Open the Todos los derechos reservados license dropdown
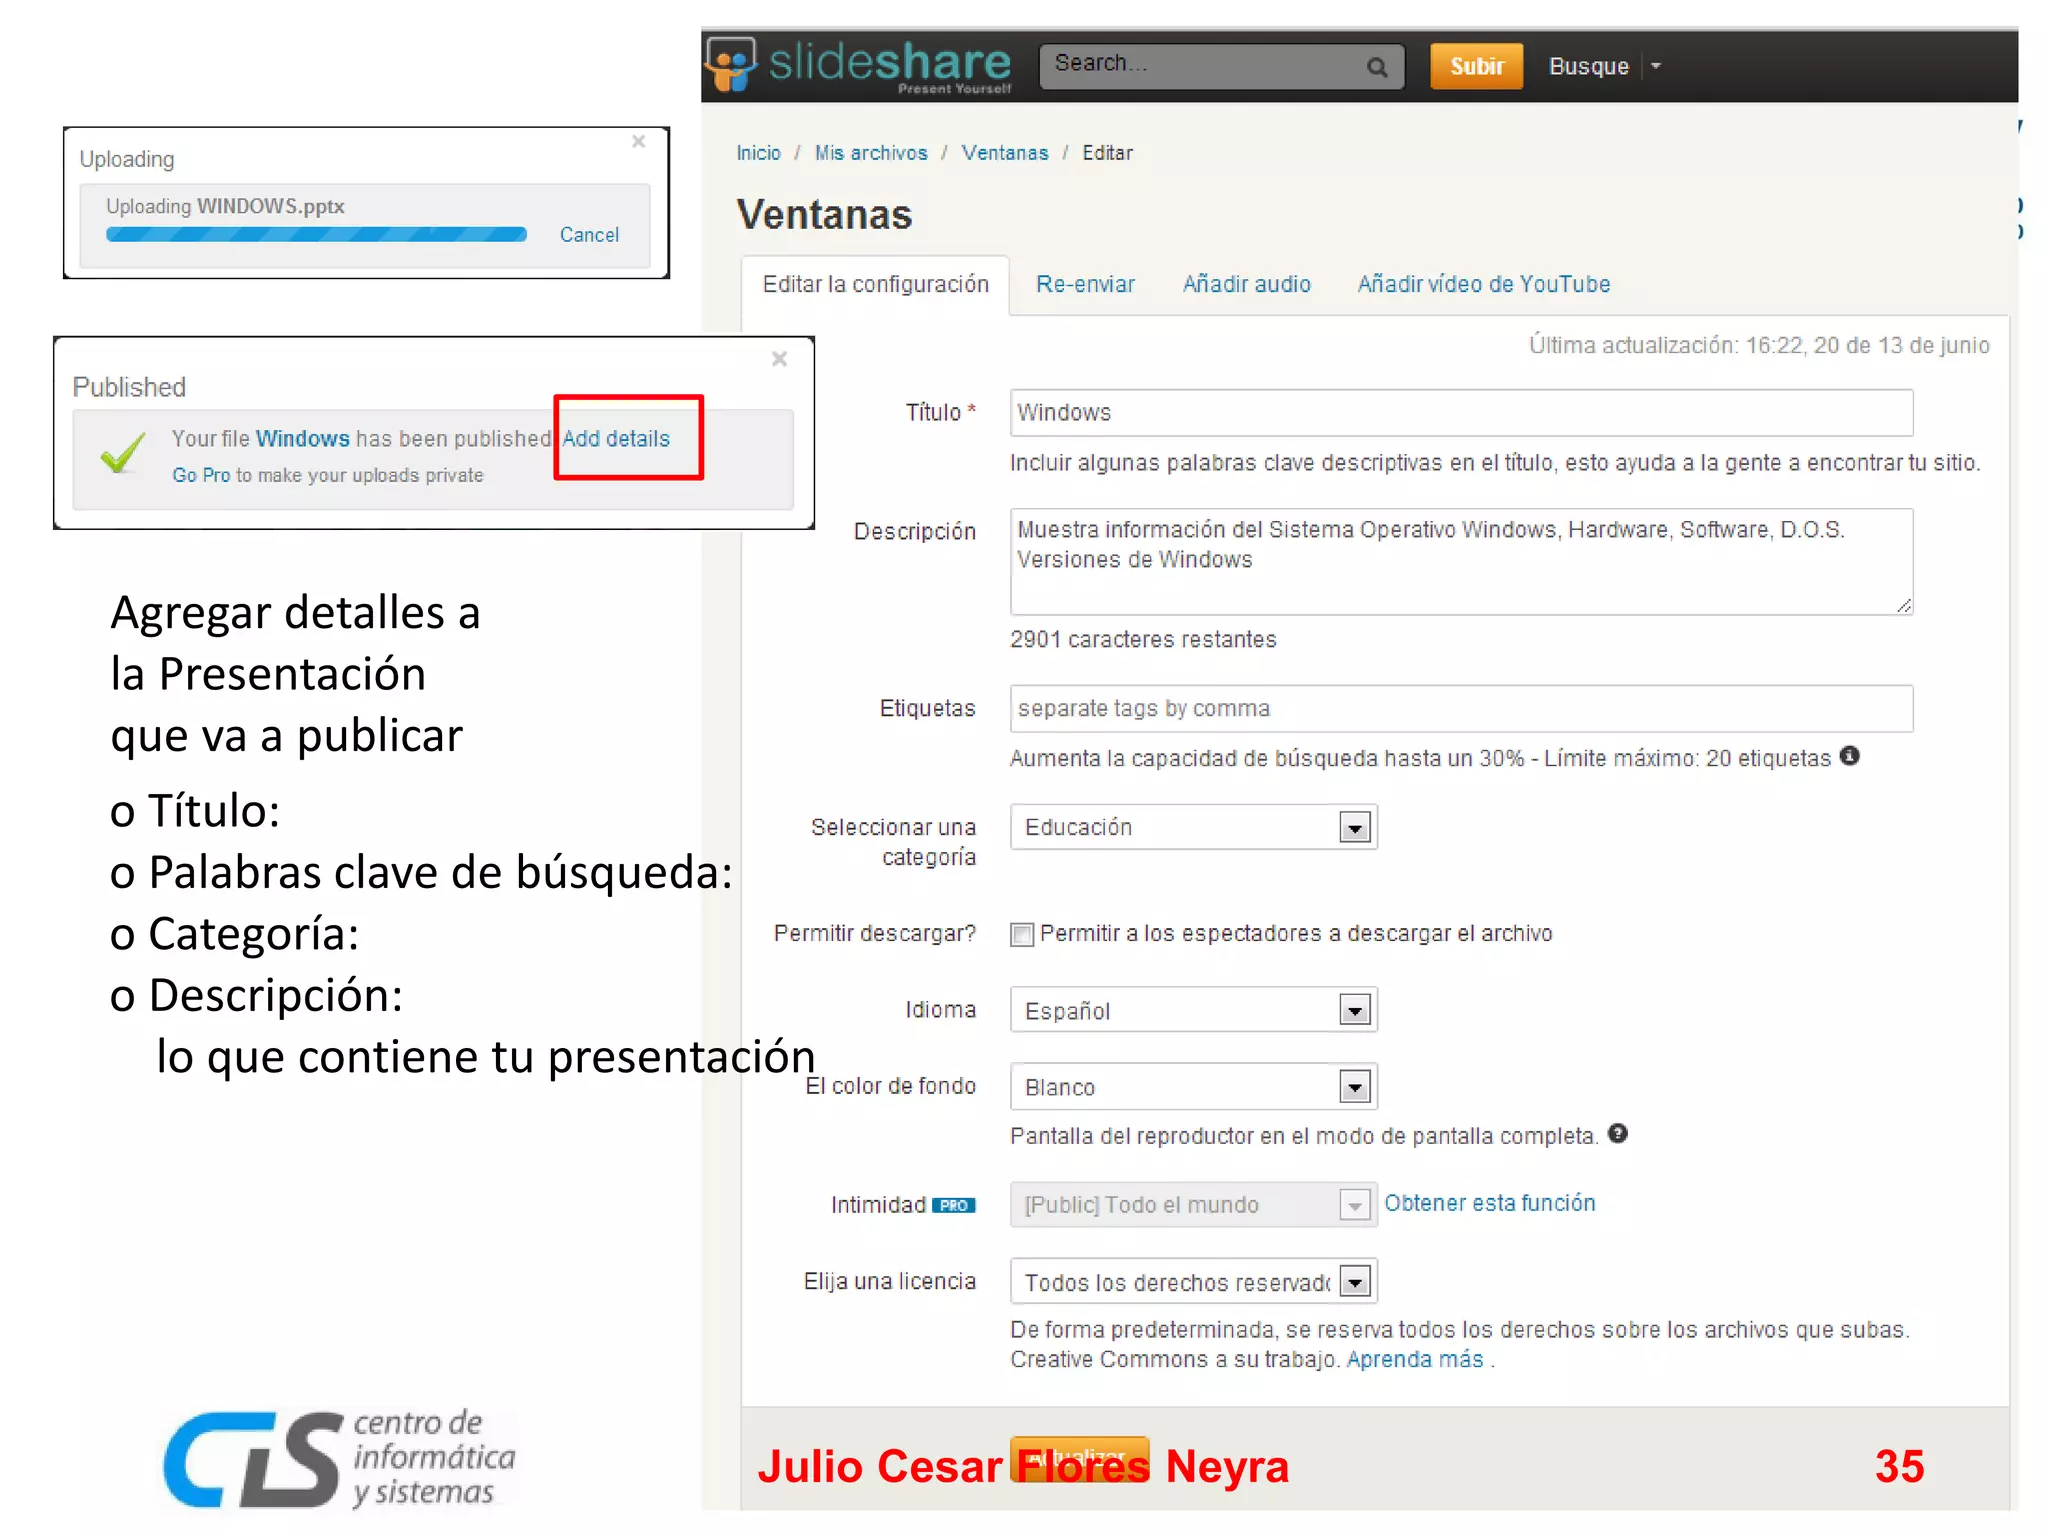 (1193, 1281)
